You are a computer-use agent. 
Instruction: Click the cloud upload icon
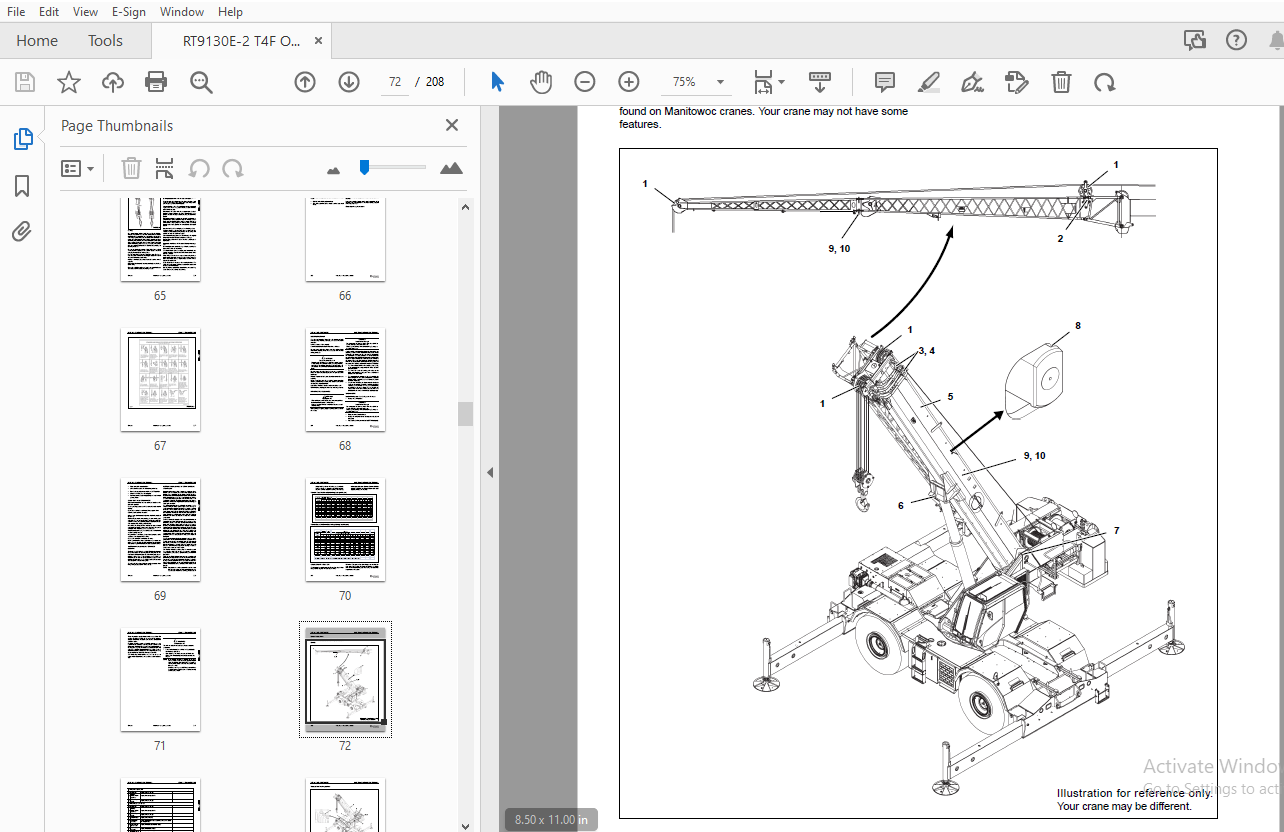[113, 82]
